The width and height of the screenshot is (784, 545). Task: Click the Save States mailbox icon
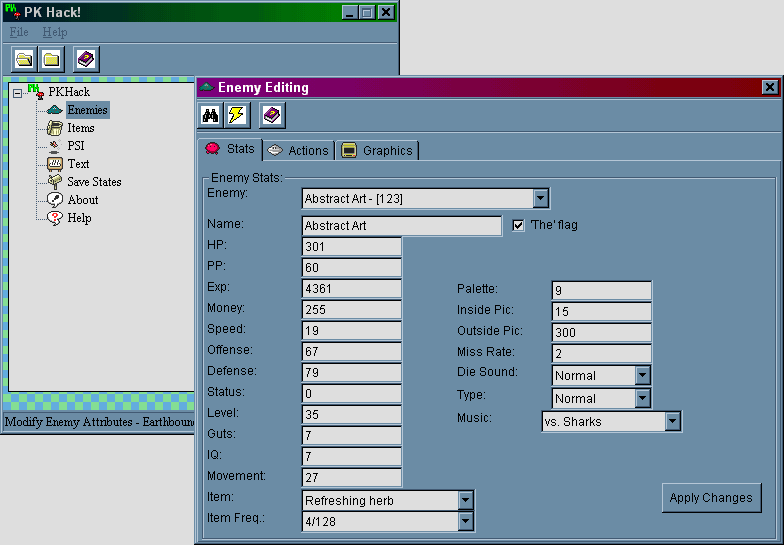coord(54,182)
